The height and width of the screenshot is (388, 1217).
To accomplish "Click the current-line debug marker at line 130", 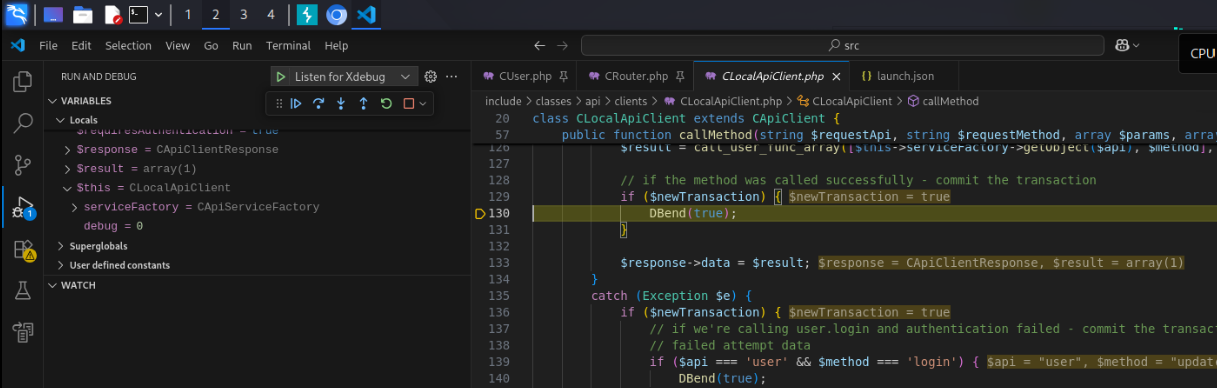I will tap(479, 213).
